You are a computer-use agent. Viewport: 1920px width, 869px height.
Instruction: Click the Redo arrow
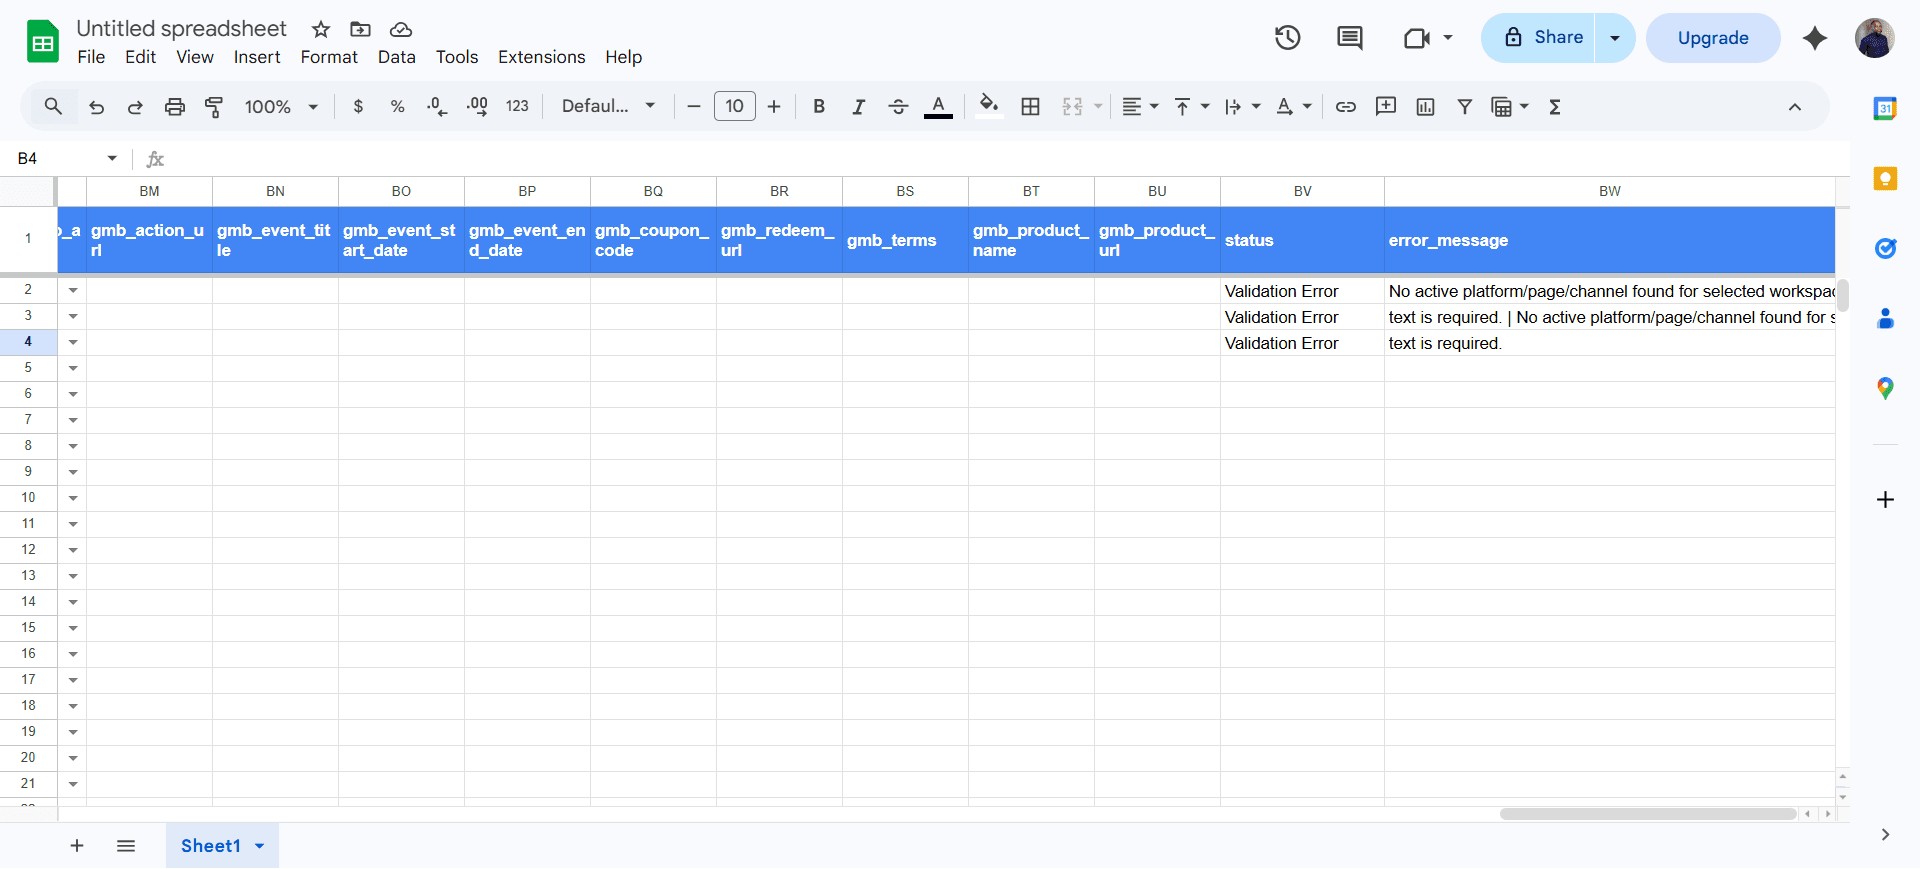pyautogui.click(x=135, y=107)
